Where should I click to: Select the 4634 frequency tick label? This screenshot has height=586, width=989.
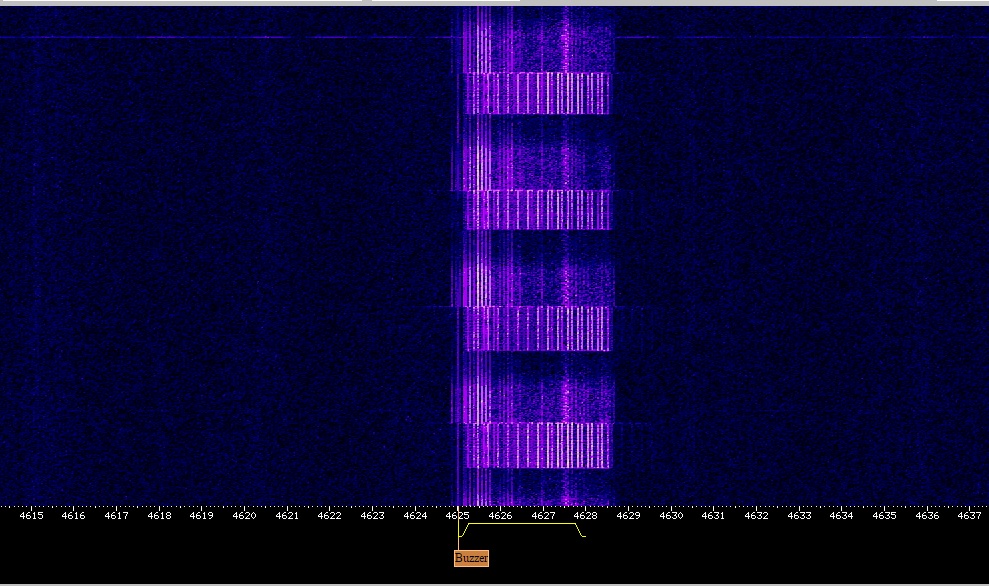tap(841, 516)
